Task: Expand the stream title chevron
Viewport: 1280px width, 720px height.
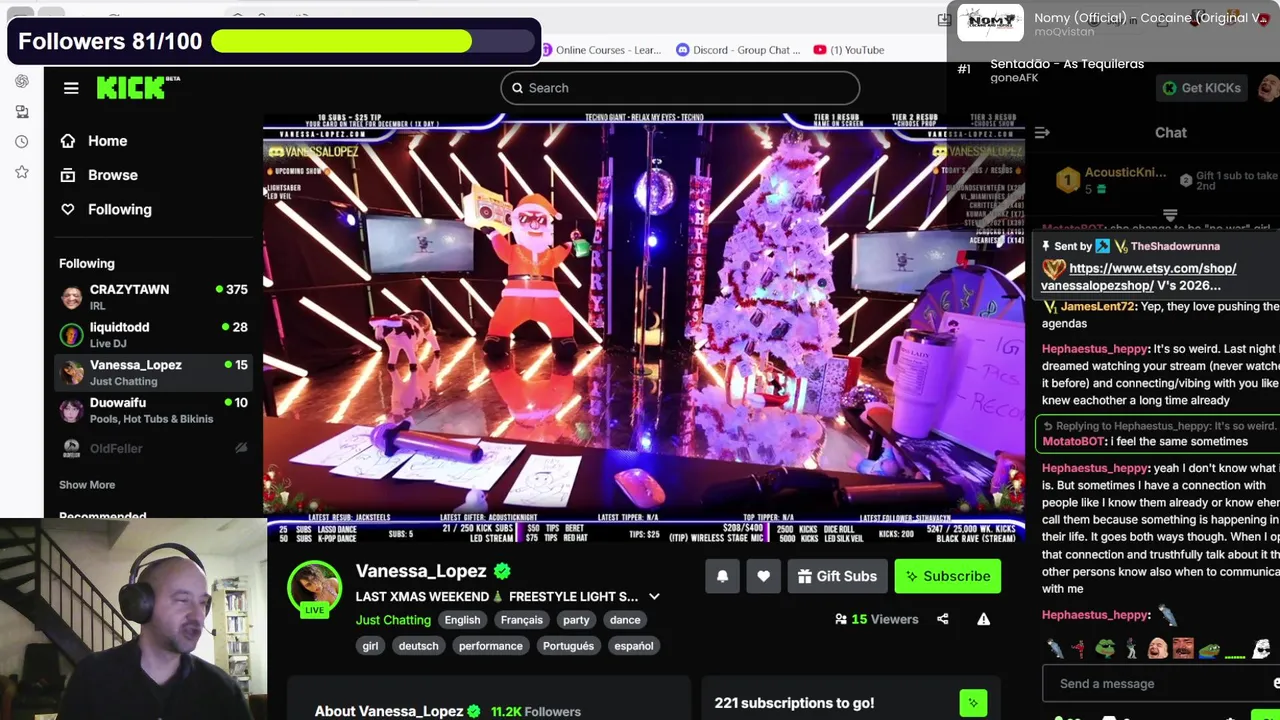Action: pos(654,597)
